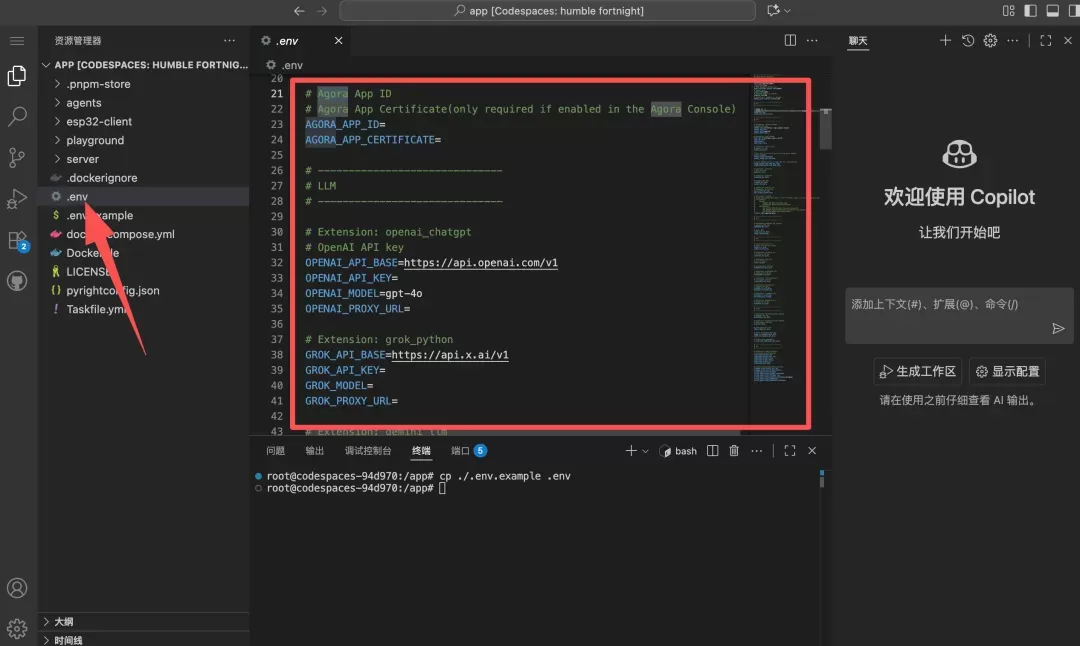The image size is (1080, 646).
Task: Start a new chat with plus icon
Action: coord(945,41)
